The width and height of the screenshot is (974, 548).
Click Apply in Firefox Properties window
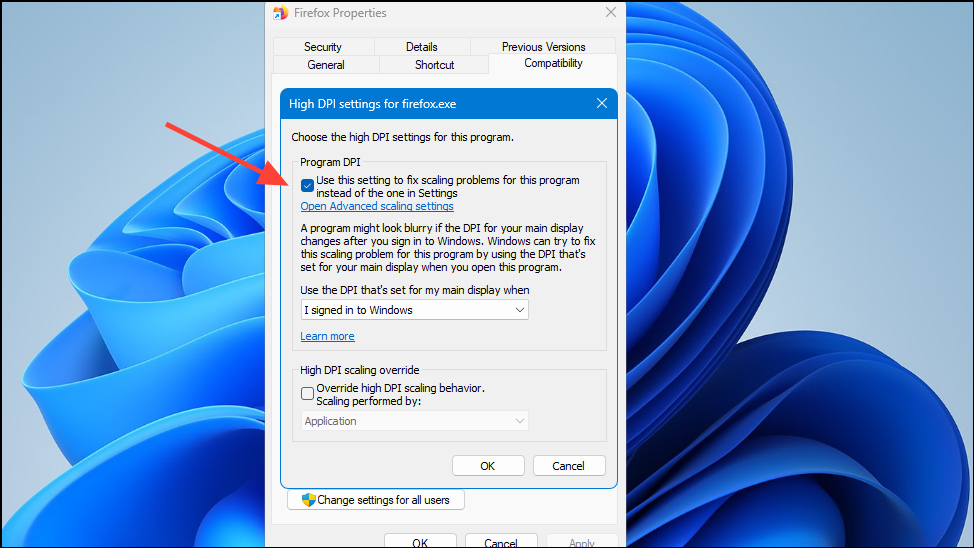click(582, 541)
